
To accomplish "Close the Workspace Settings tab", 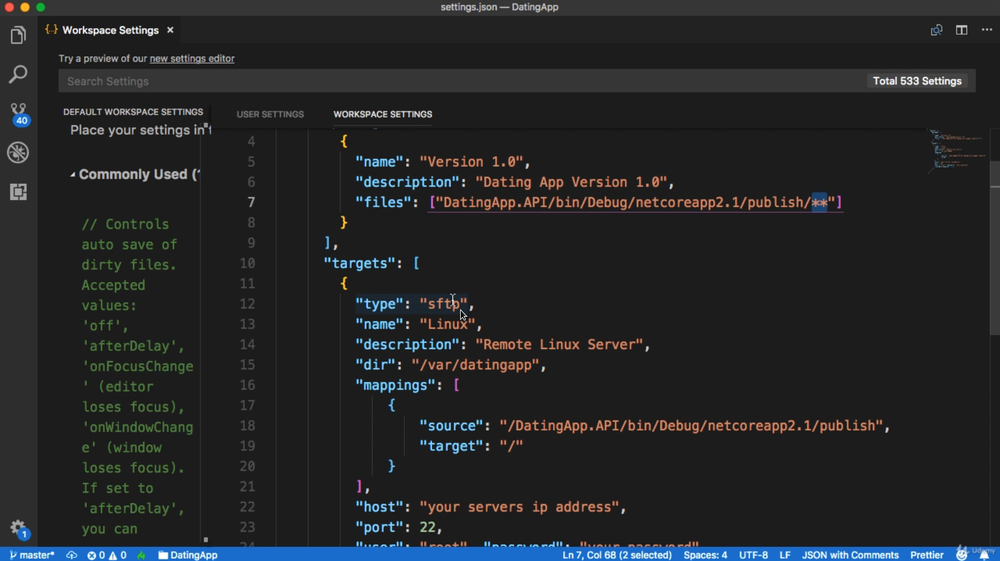I will (x=170, y=30).
